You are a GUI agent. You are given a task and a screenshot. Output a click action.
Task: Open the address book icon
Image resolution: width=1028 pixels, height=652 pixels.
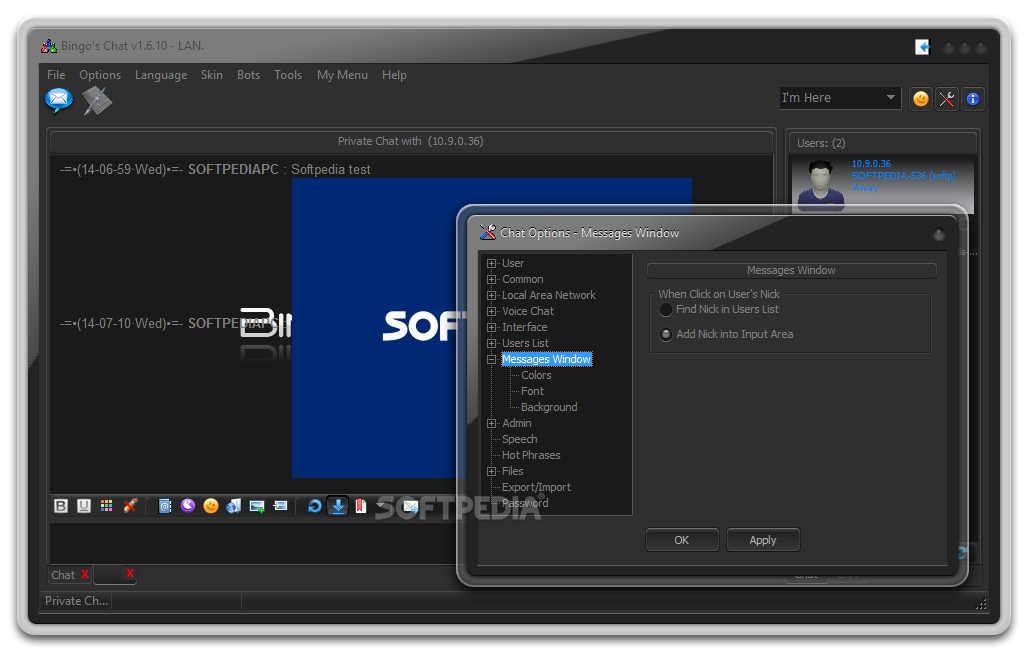tap(165, 506)
